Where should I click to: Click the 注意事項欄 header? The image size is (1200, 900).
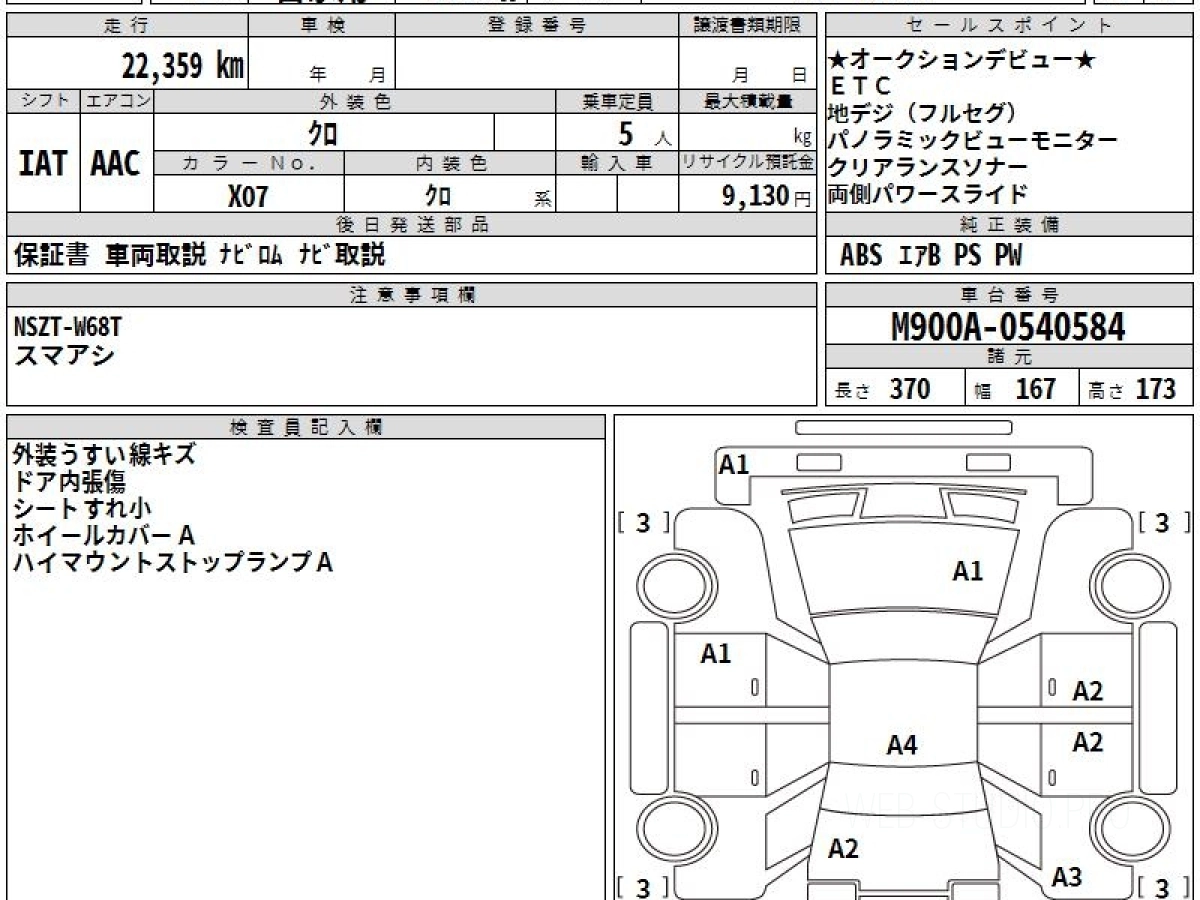pyautogui.click(x=412, y=295)
